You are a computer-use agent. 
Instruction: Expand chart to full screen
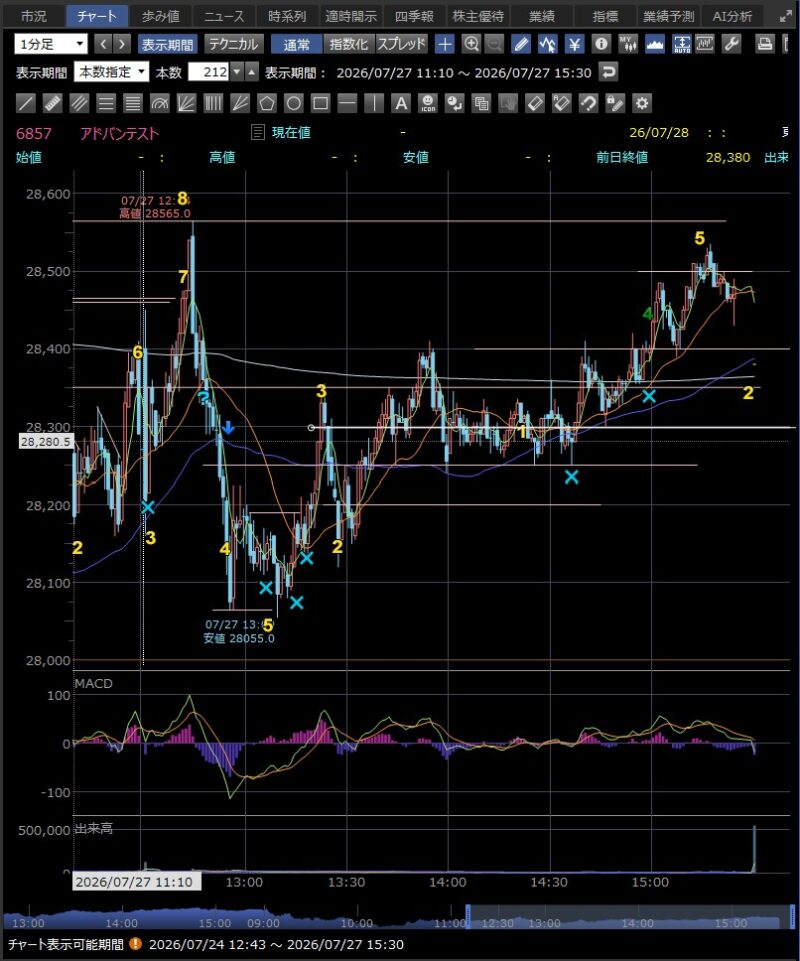pyautogui.click(x=786, y=16)
